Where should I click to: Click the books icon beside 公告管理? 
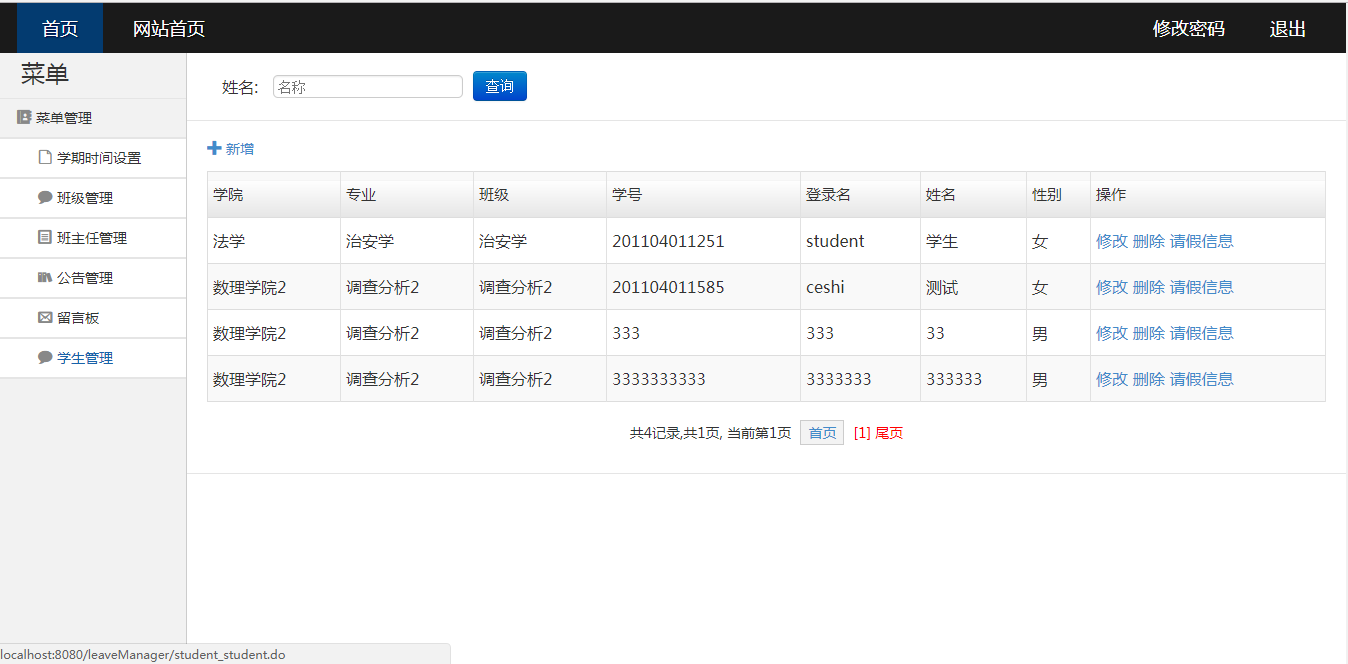[x=44, y=278]
